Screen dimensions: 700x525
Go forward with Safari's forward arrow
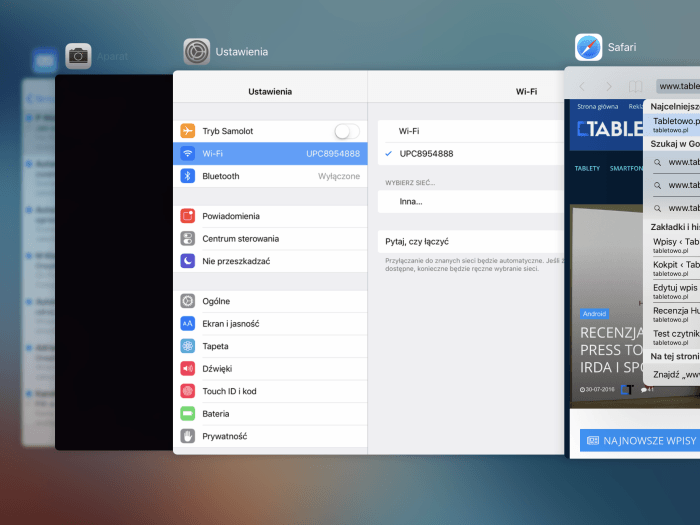[608, 86]
